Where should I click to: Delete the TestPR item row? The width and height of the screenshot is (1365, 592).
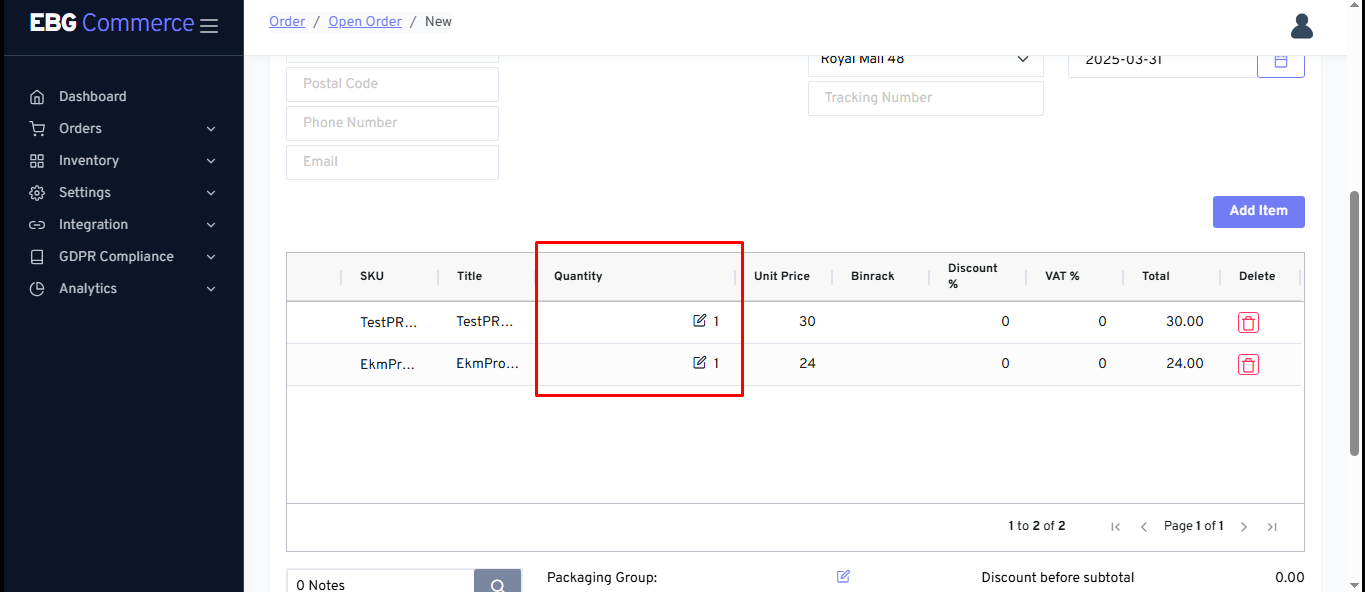(x=1248, y=322)
